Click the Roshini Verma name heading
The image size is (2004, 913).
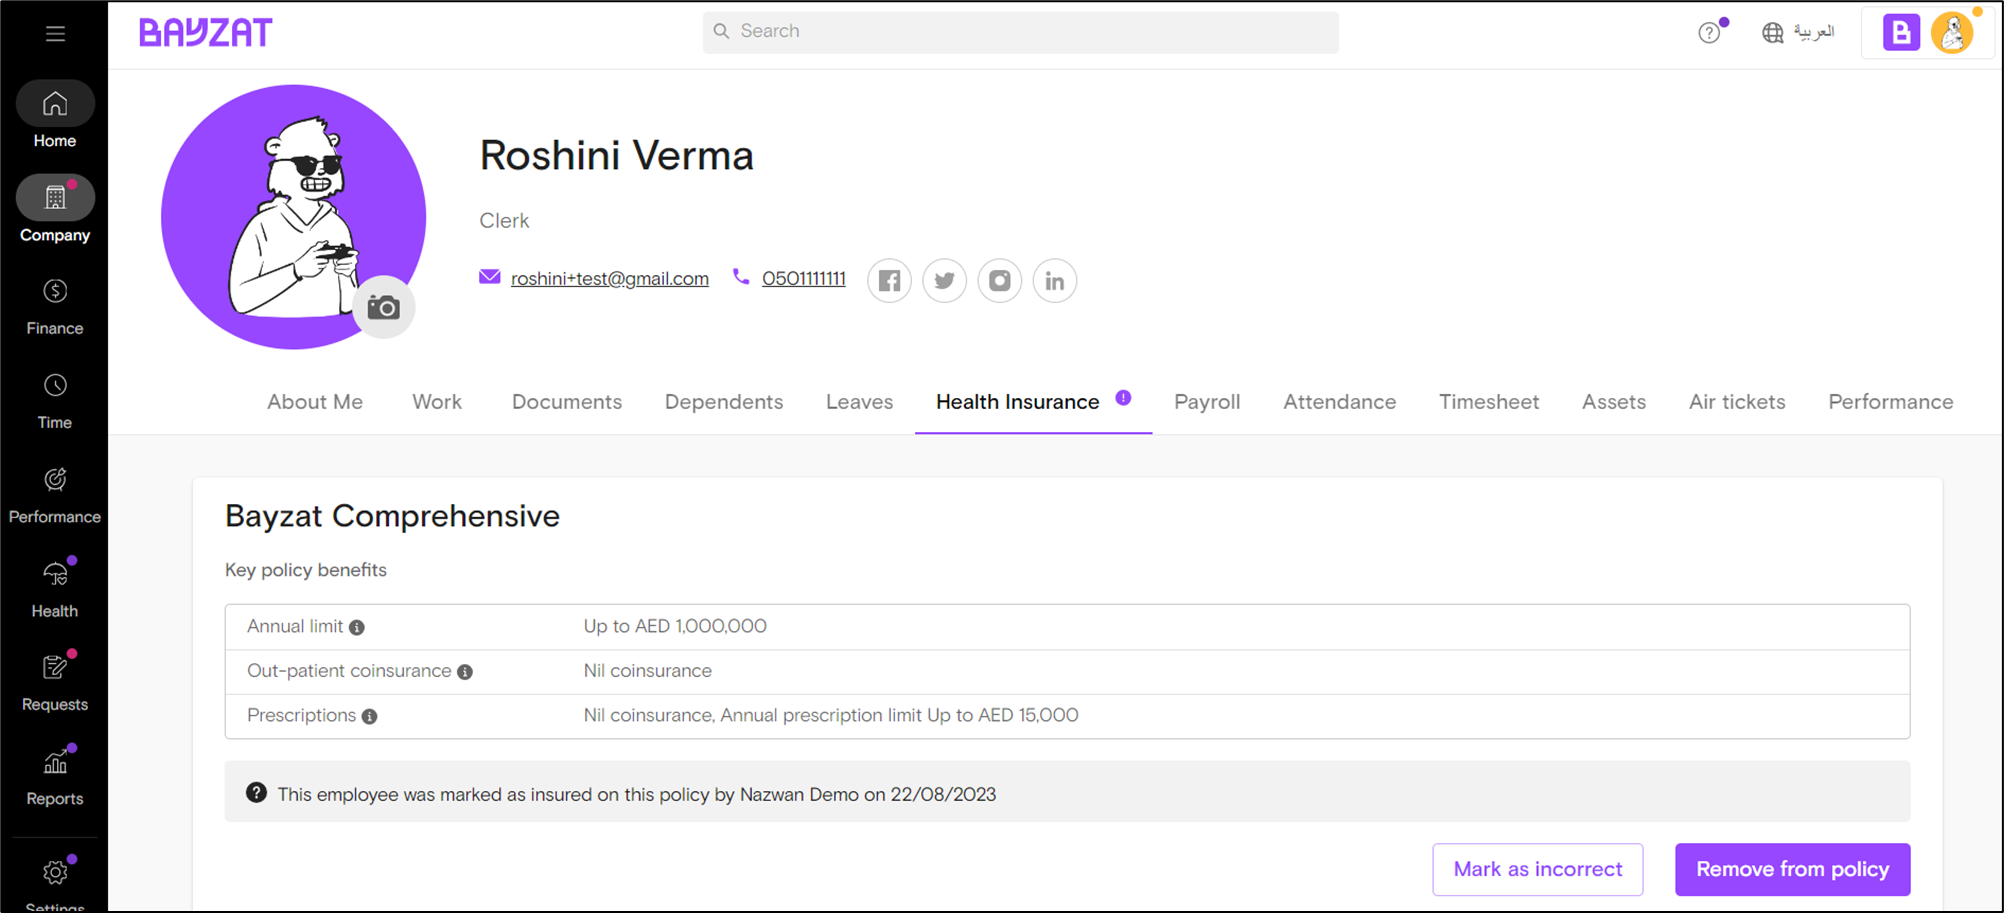616,156
